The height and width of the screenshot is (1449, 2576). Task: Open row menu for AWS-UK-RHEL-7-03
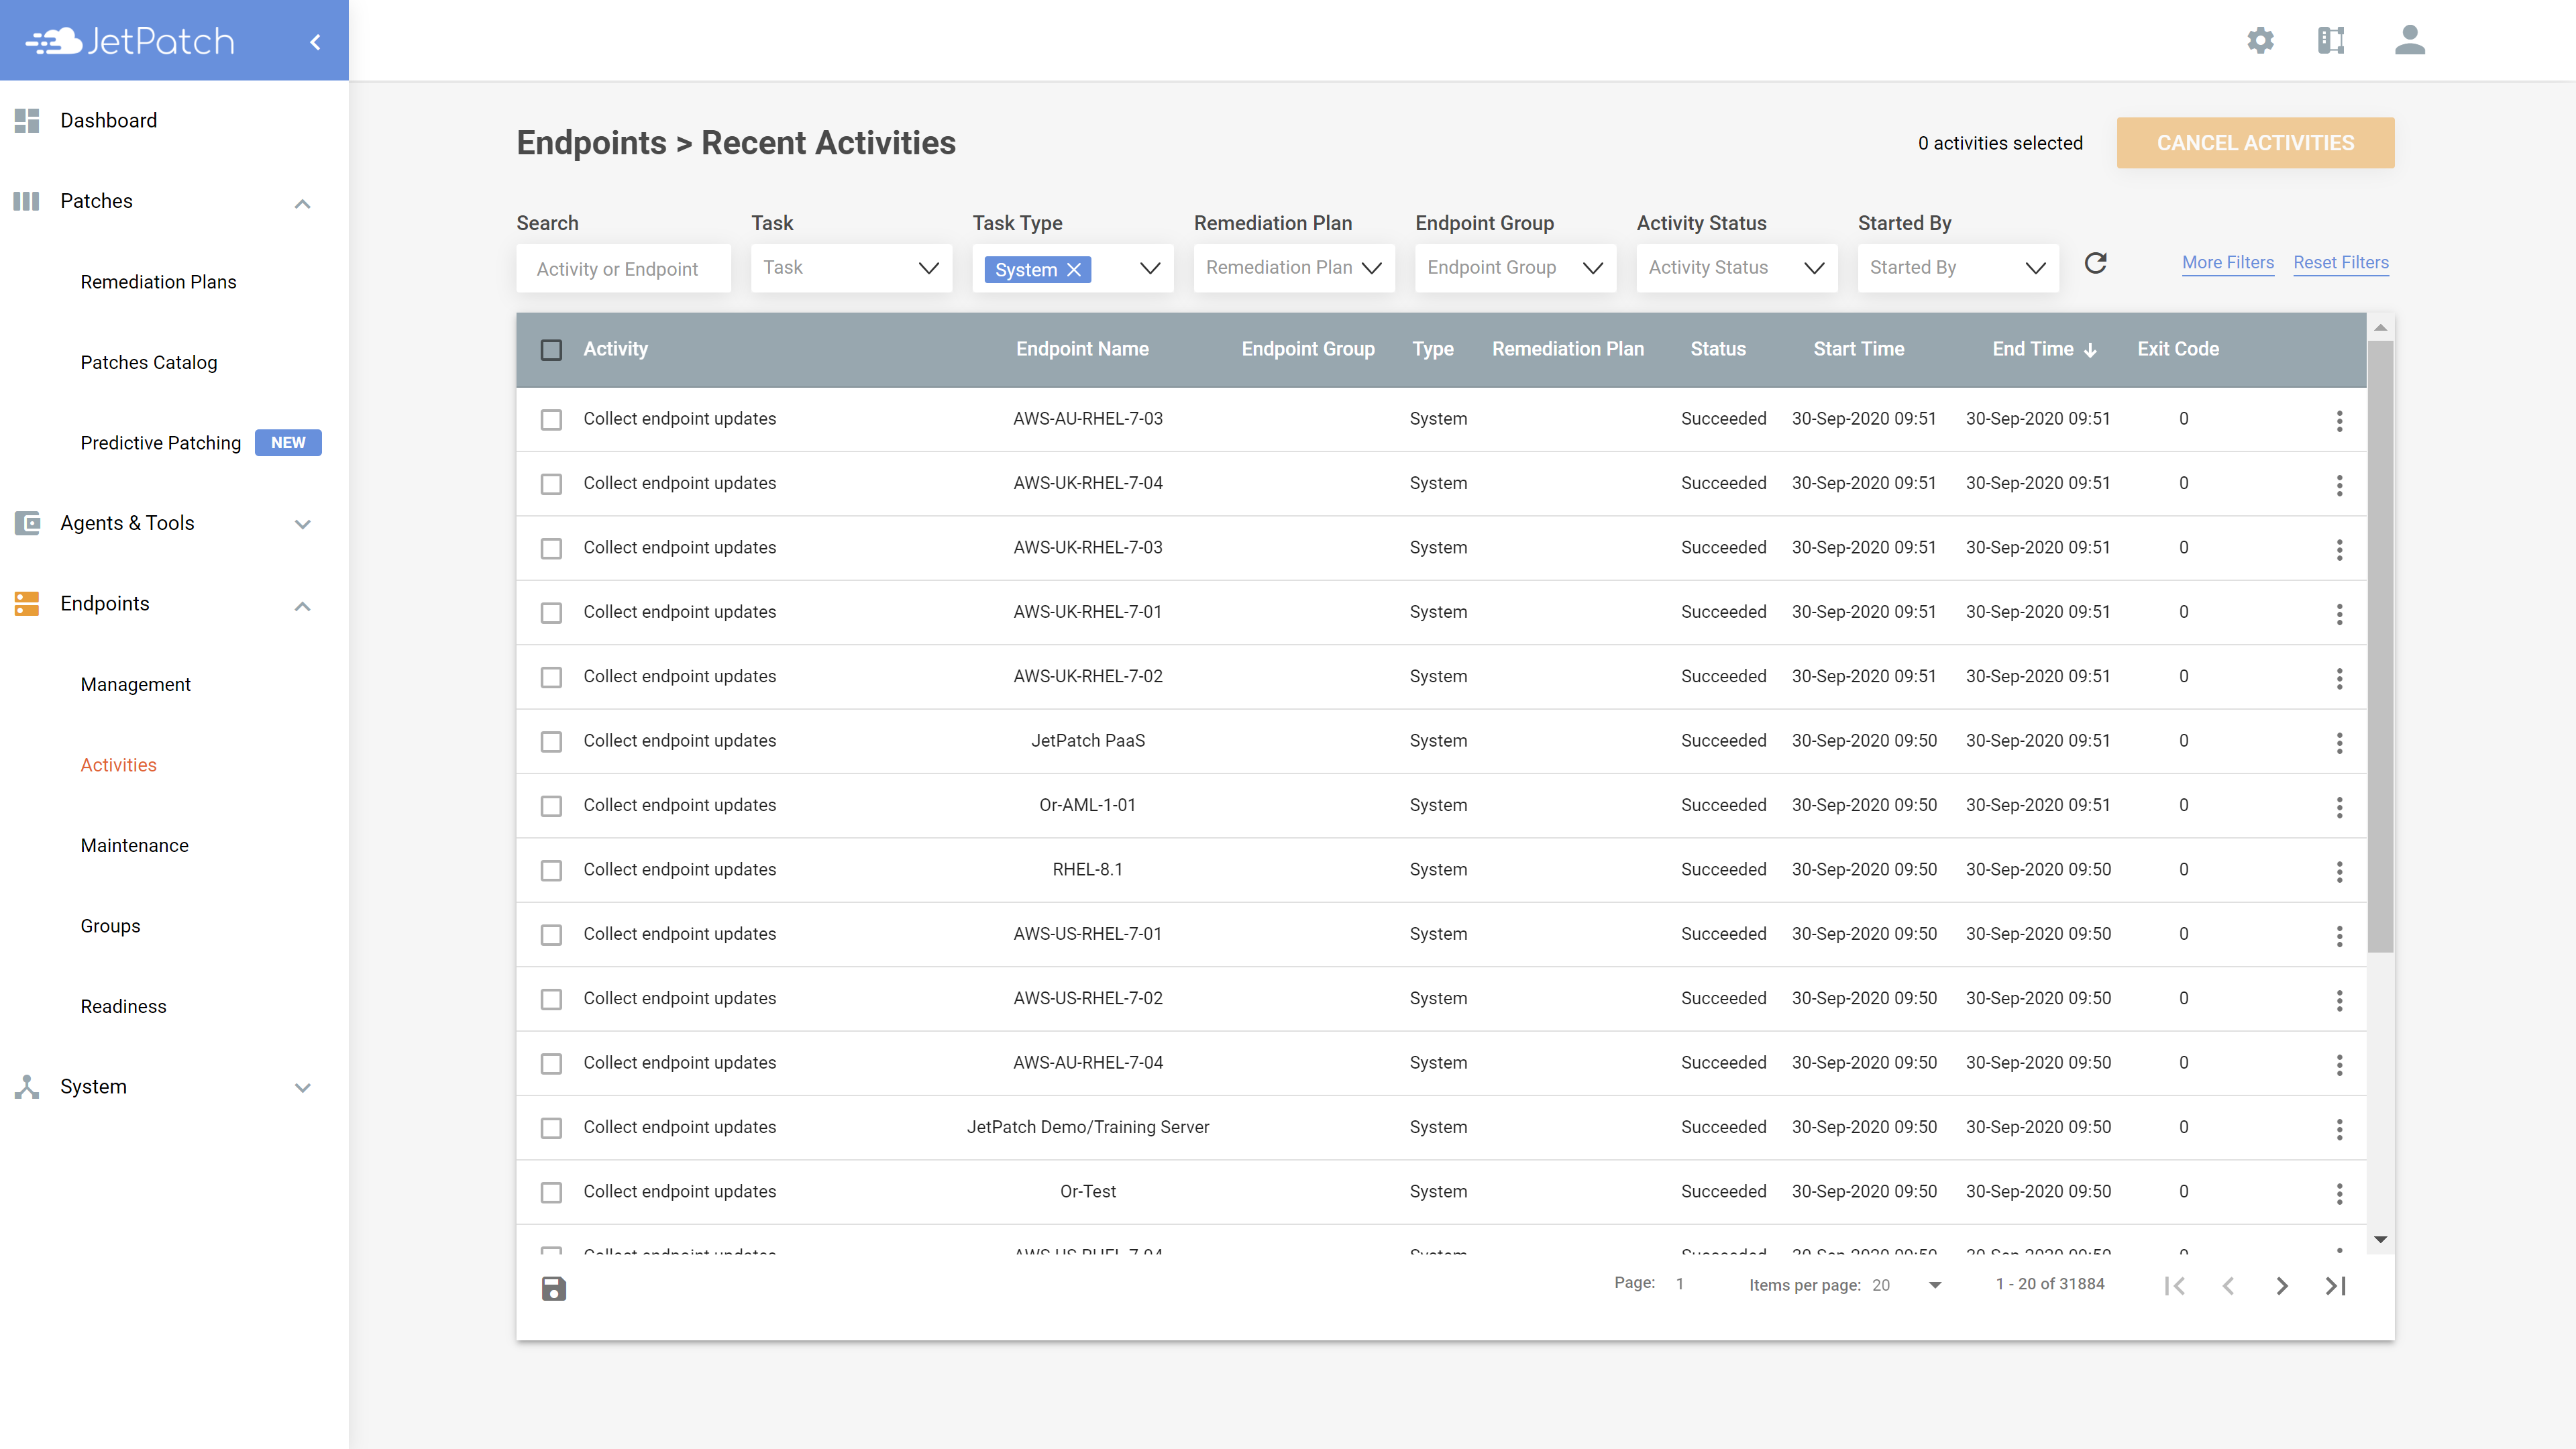(x=2339, y=549)
